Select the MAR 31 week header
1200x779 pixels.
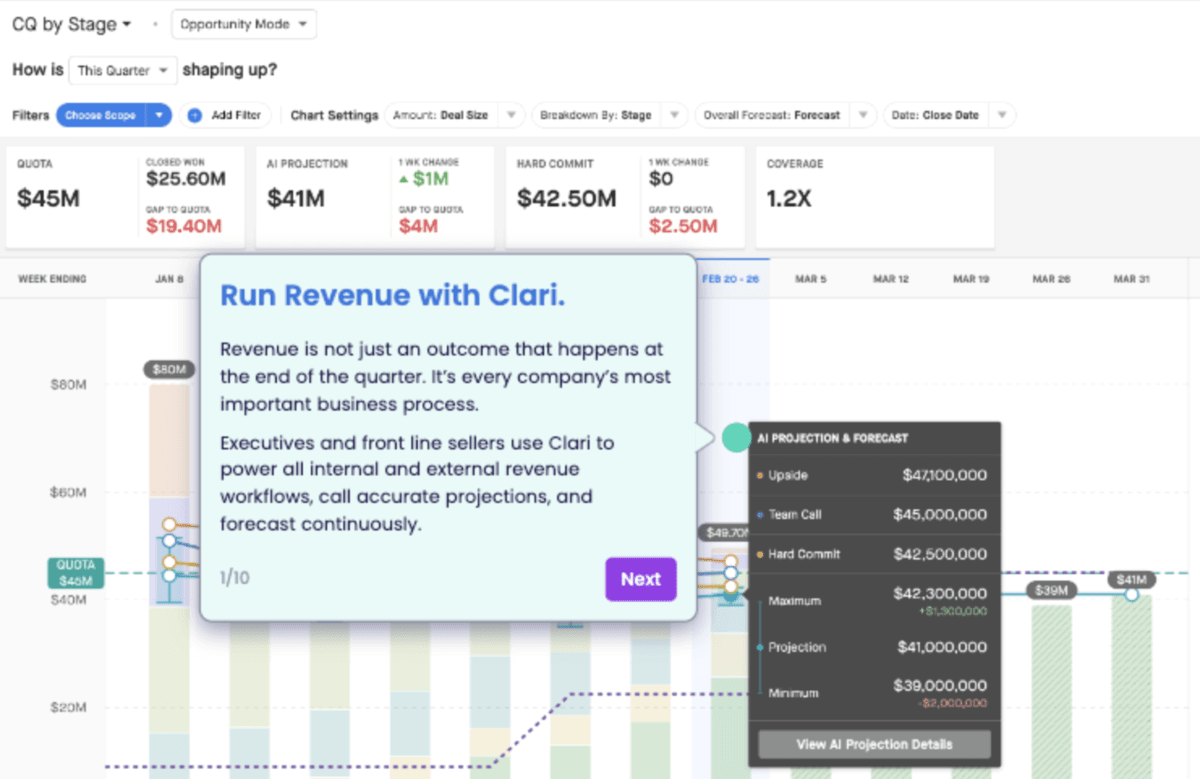[1131, 279]
